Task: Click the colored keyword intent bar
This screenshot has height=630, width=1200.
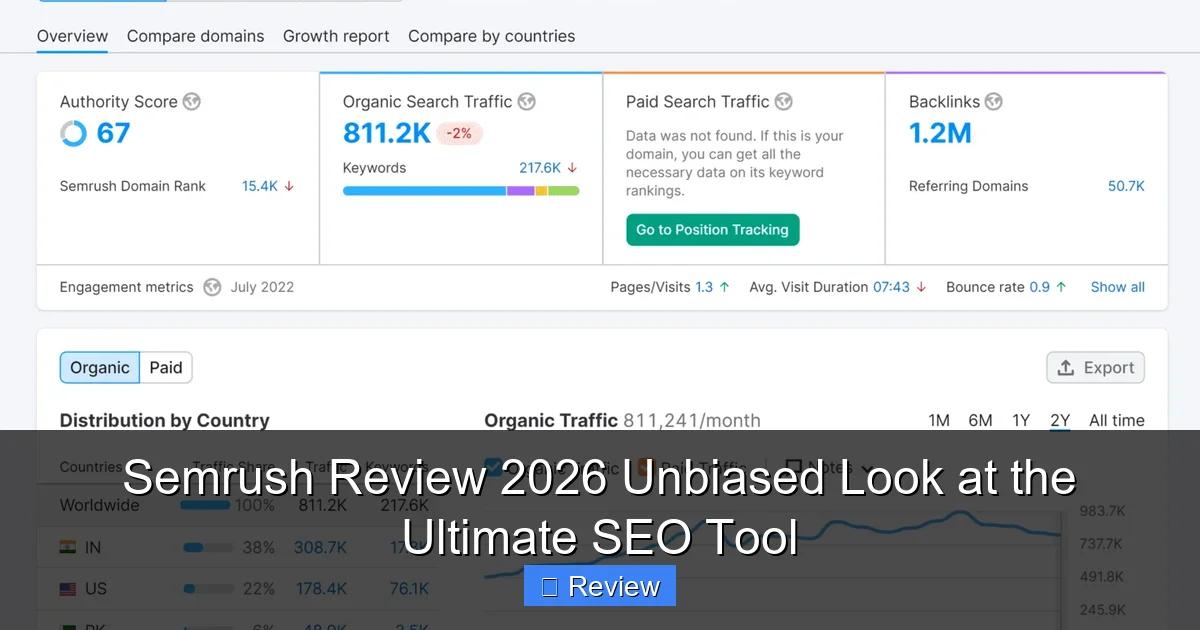Action: pyautogui.click(x=461, y=189)
